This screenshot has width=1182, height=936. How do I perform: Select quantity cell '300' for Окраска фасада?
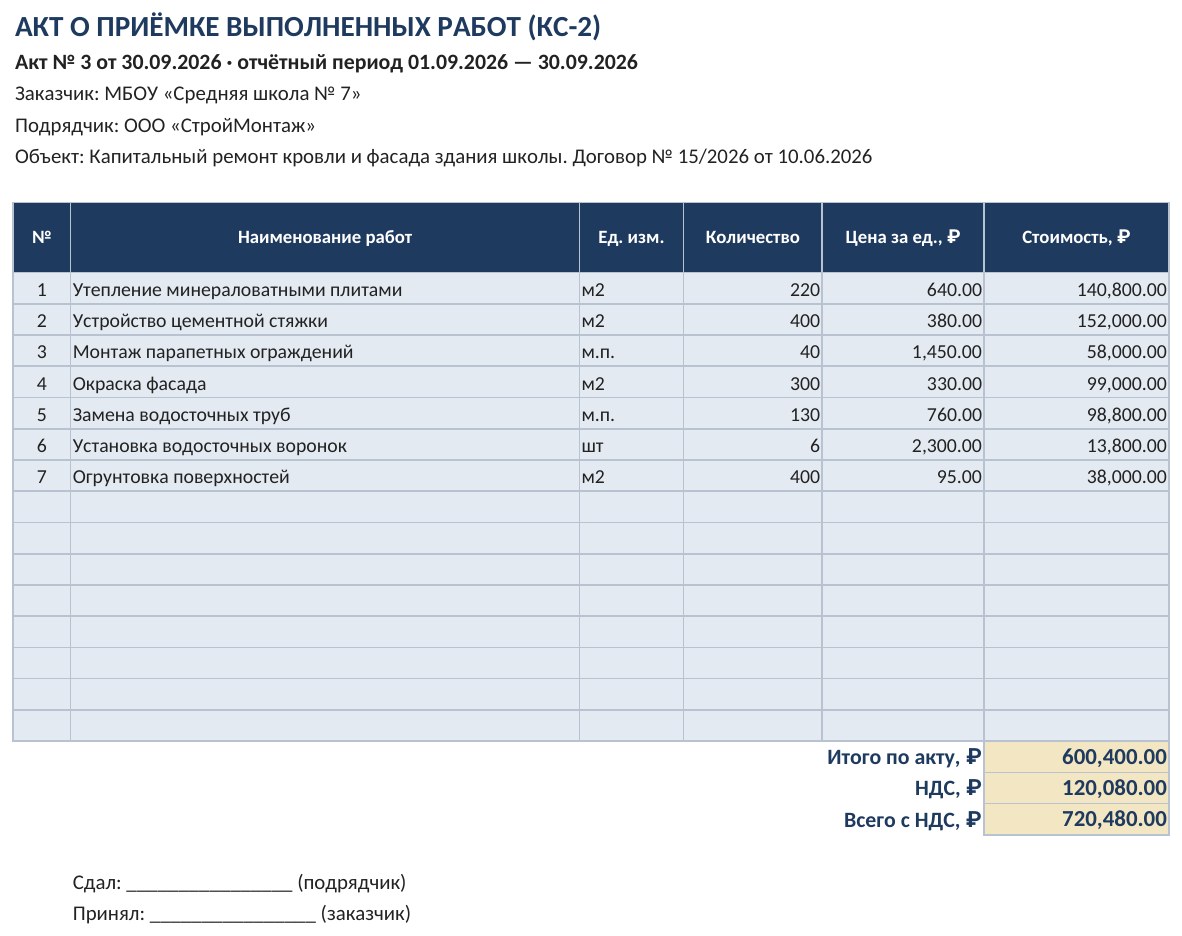[x=752, y=383]
